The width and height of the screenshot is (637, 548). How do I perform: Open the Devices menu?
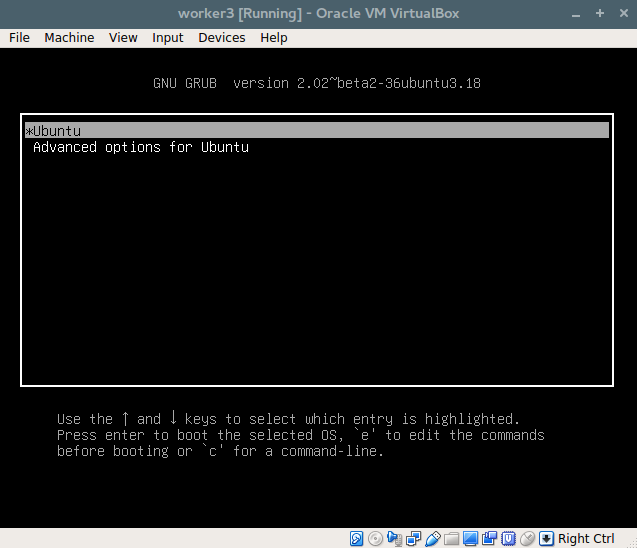pos(222,38)
